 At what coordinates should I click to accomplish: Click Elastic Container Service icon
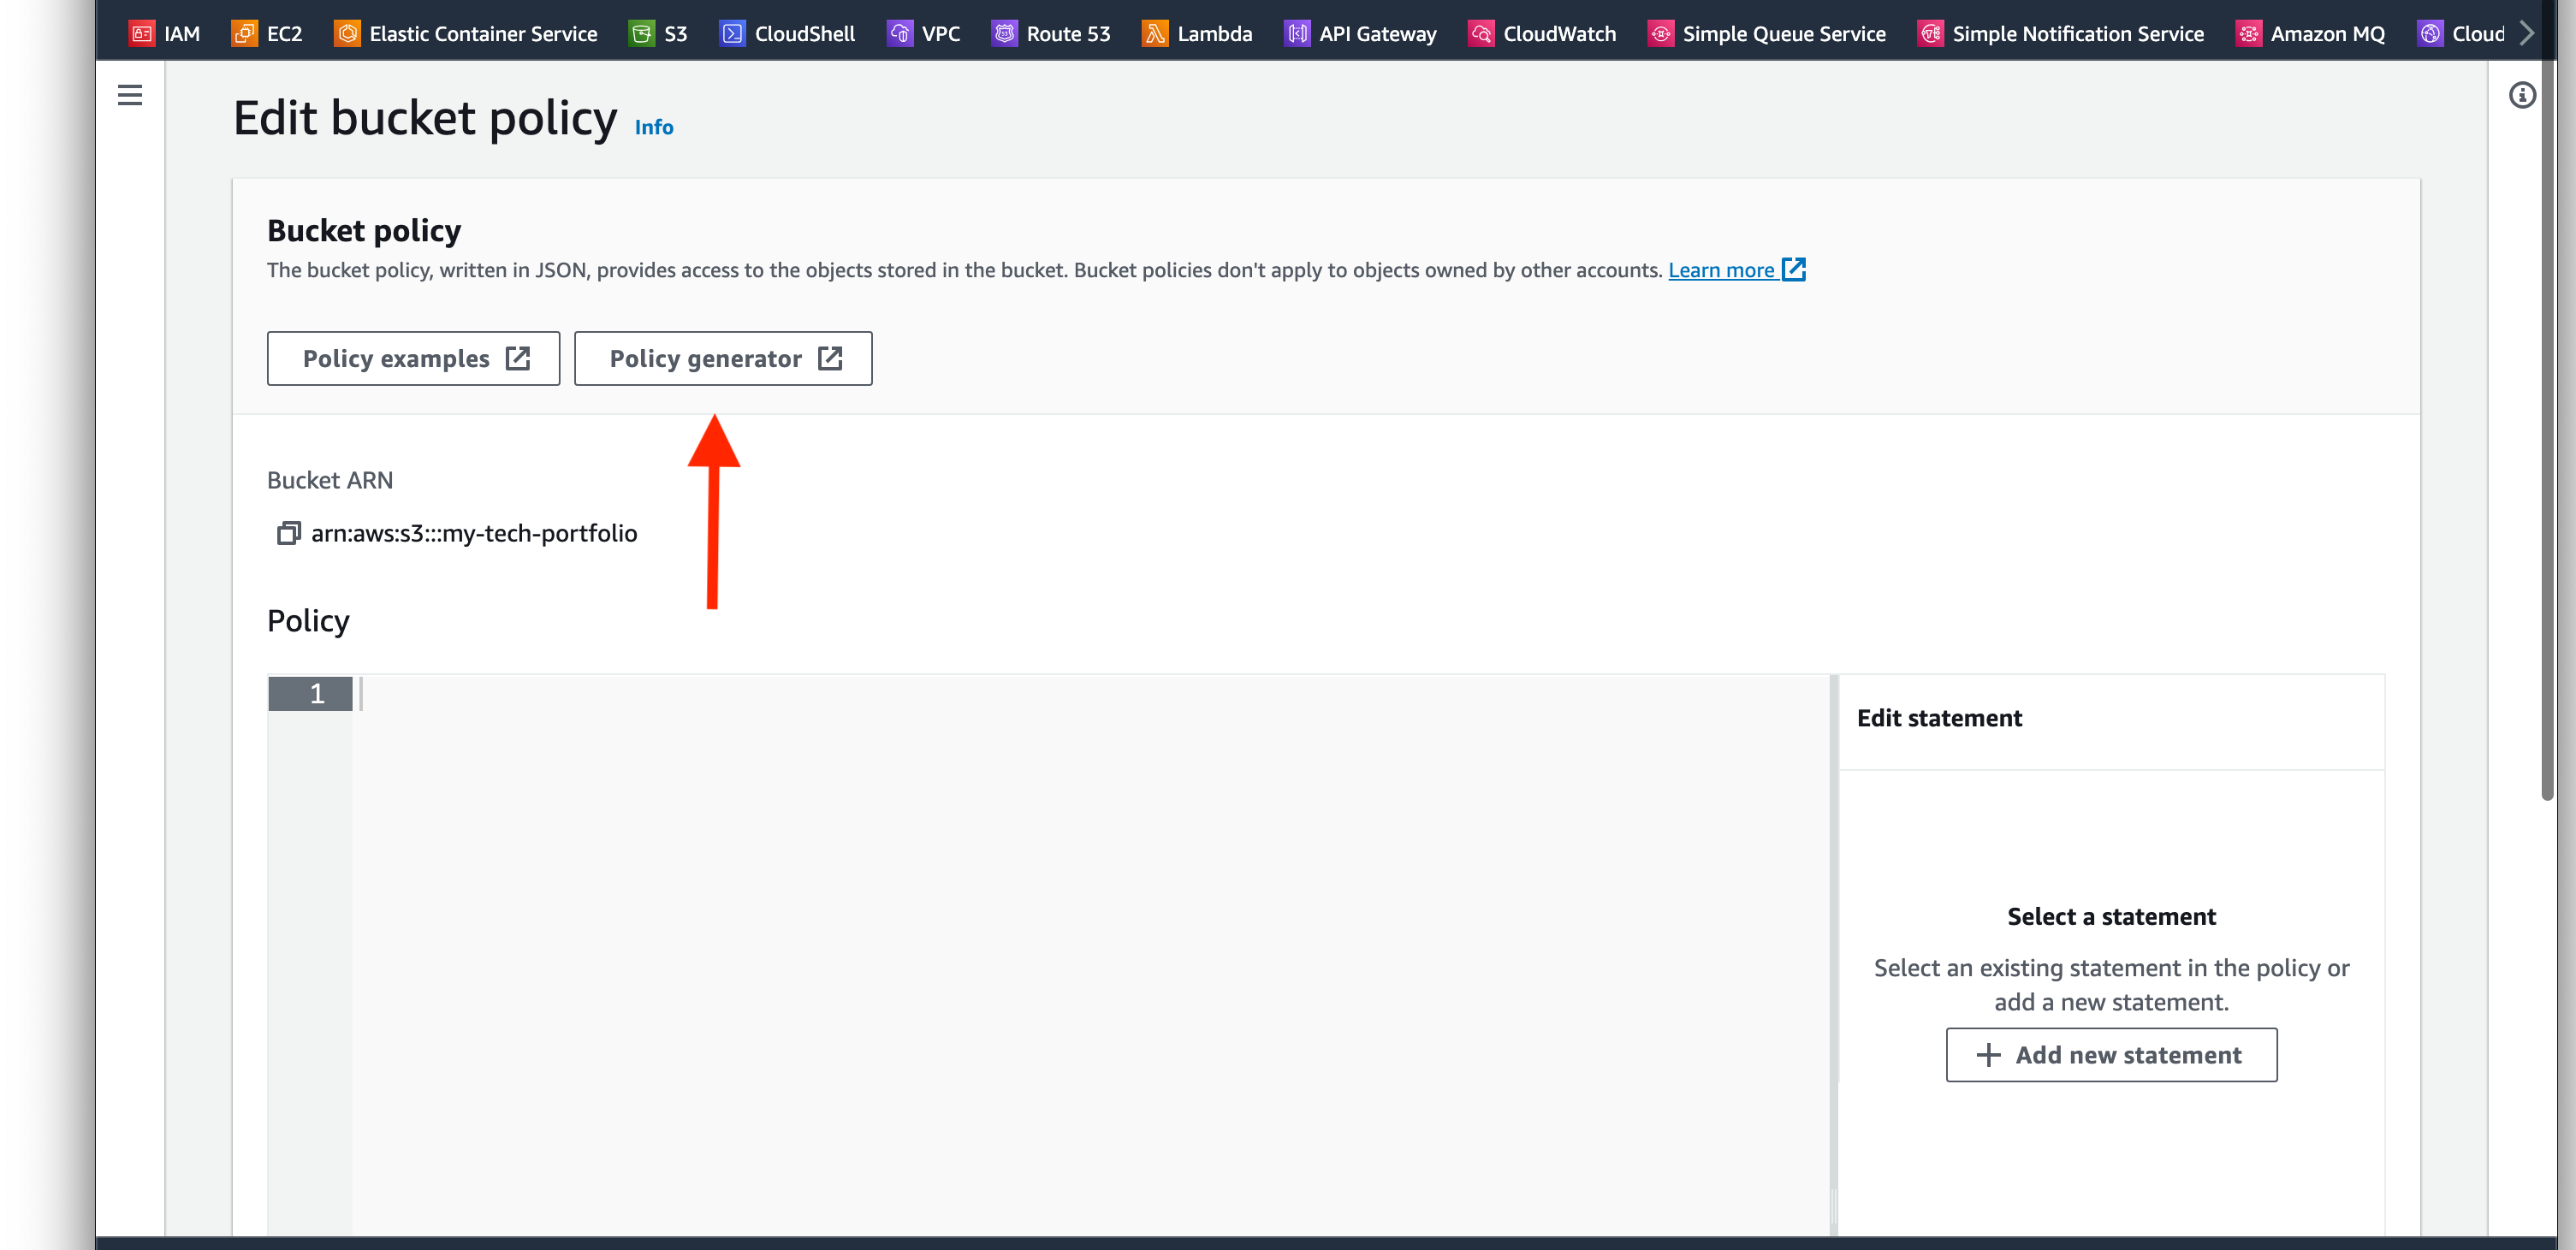click(x=347, y=34)
